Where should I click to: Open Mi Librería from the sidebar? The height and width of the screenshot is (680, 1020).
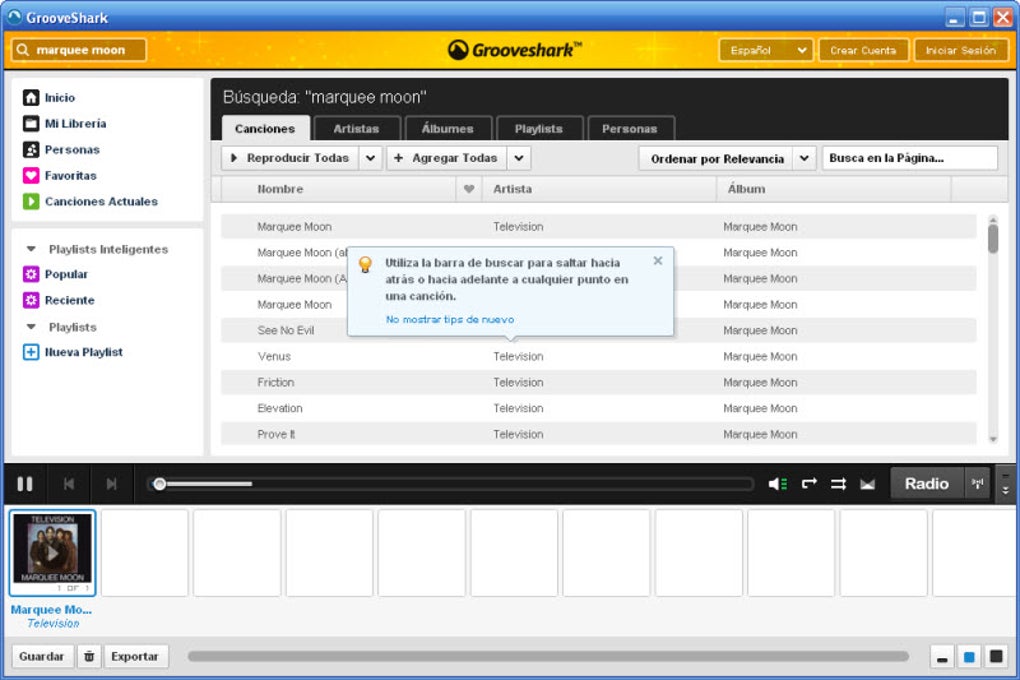pos(62,123)
